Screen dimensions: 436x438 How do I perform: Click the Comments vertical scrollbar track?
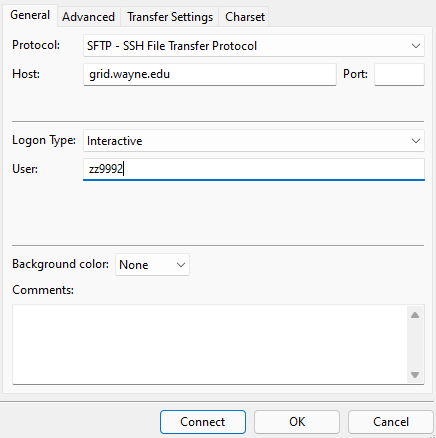coord(415,345)
